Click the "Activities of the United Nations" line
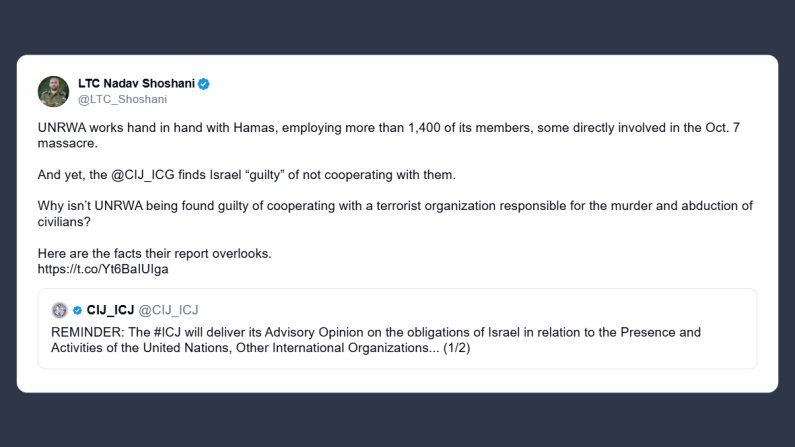This screenshot has height=447, width=795. pyautogui.click(x=150, y=347)
